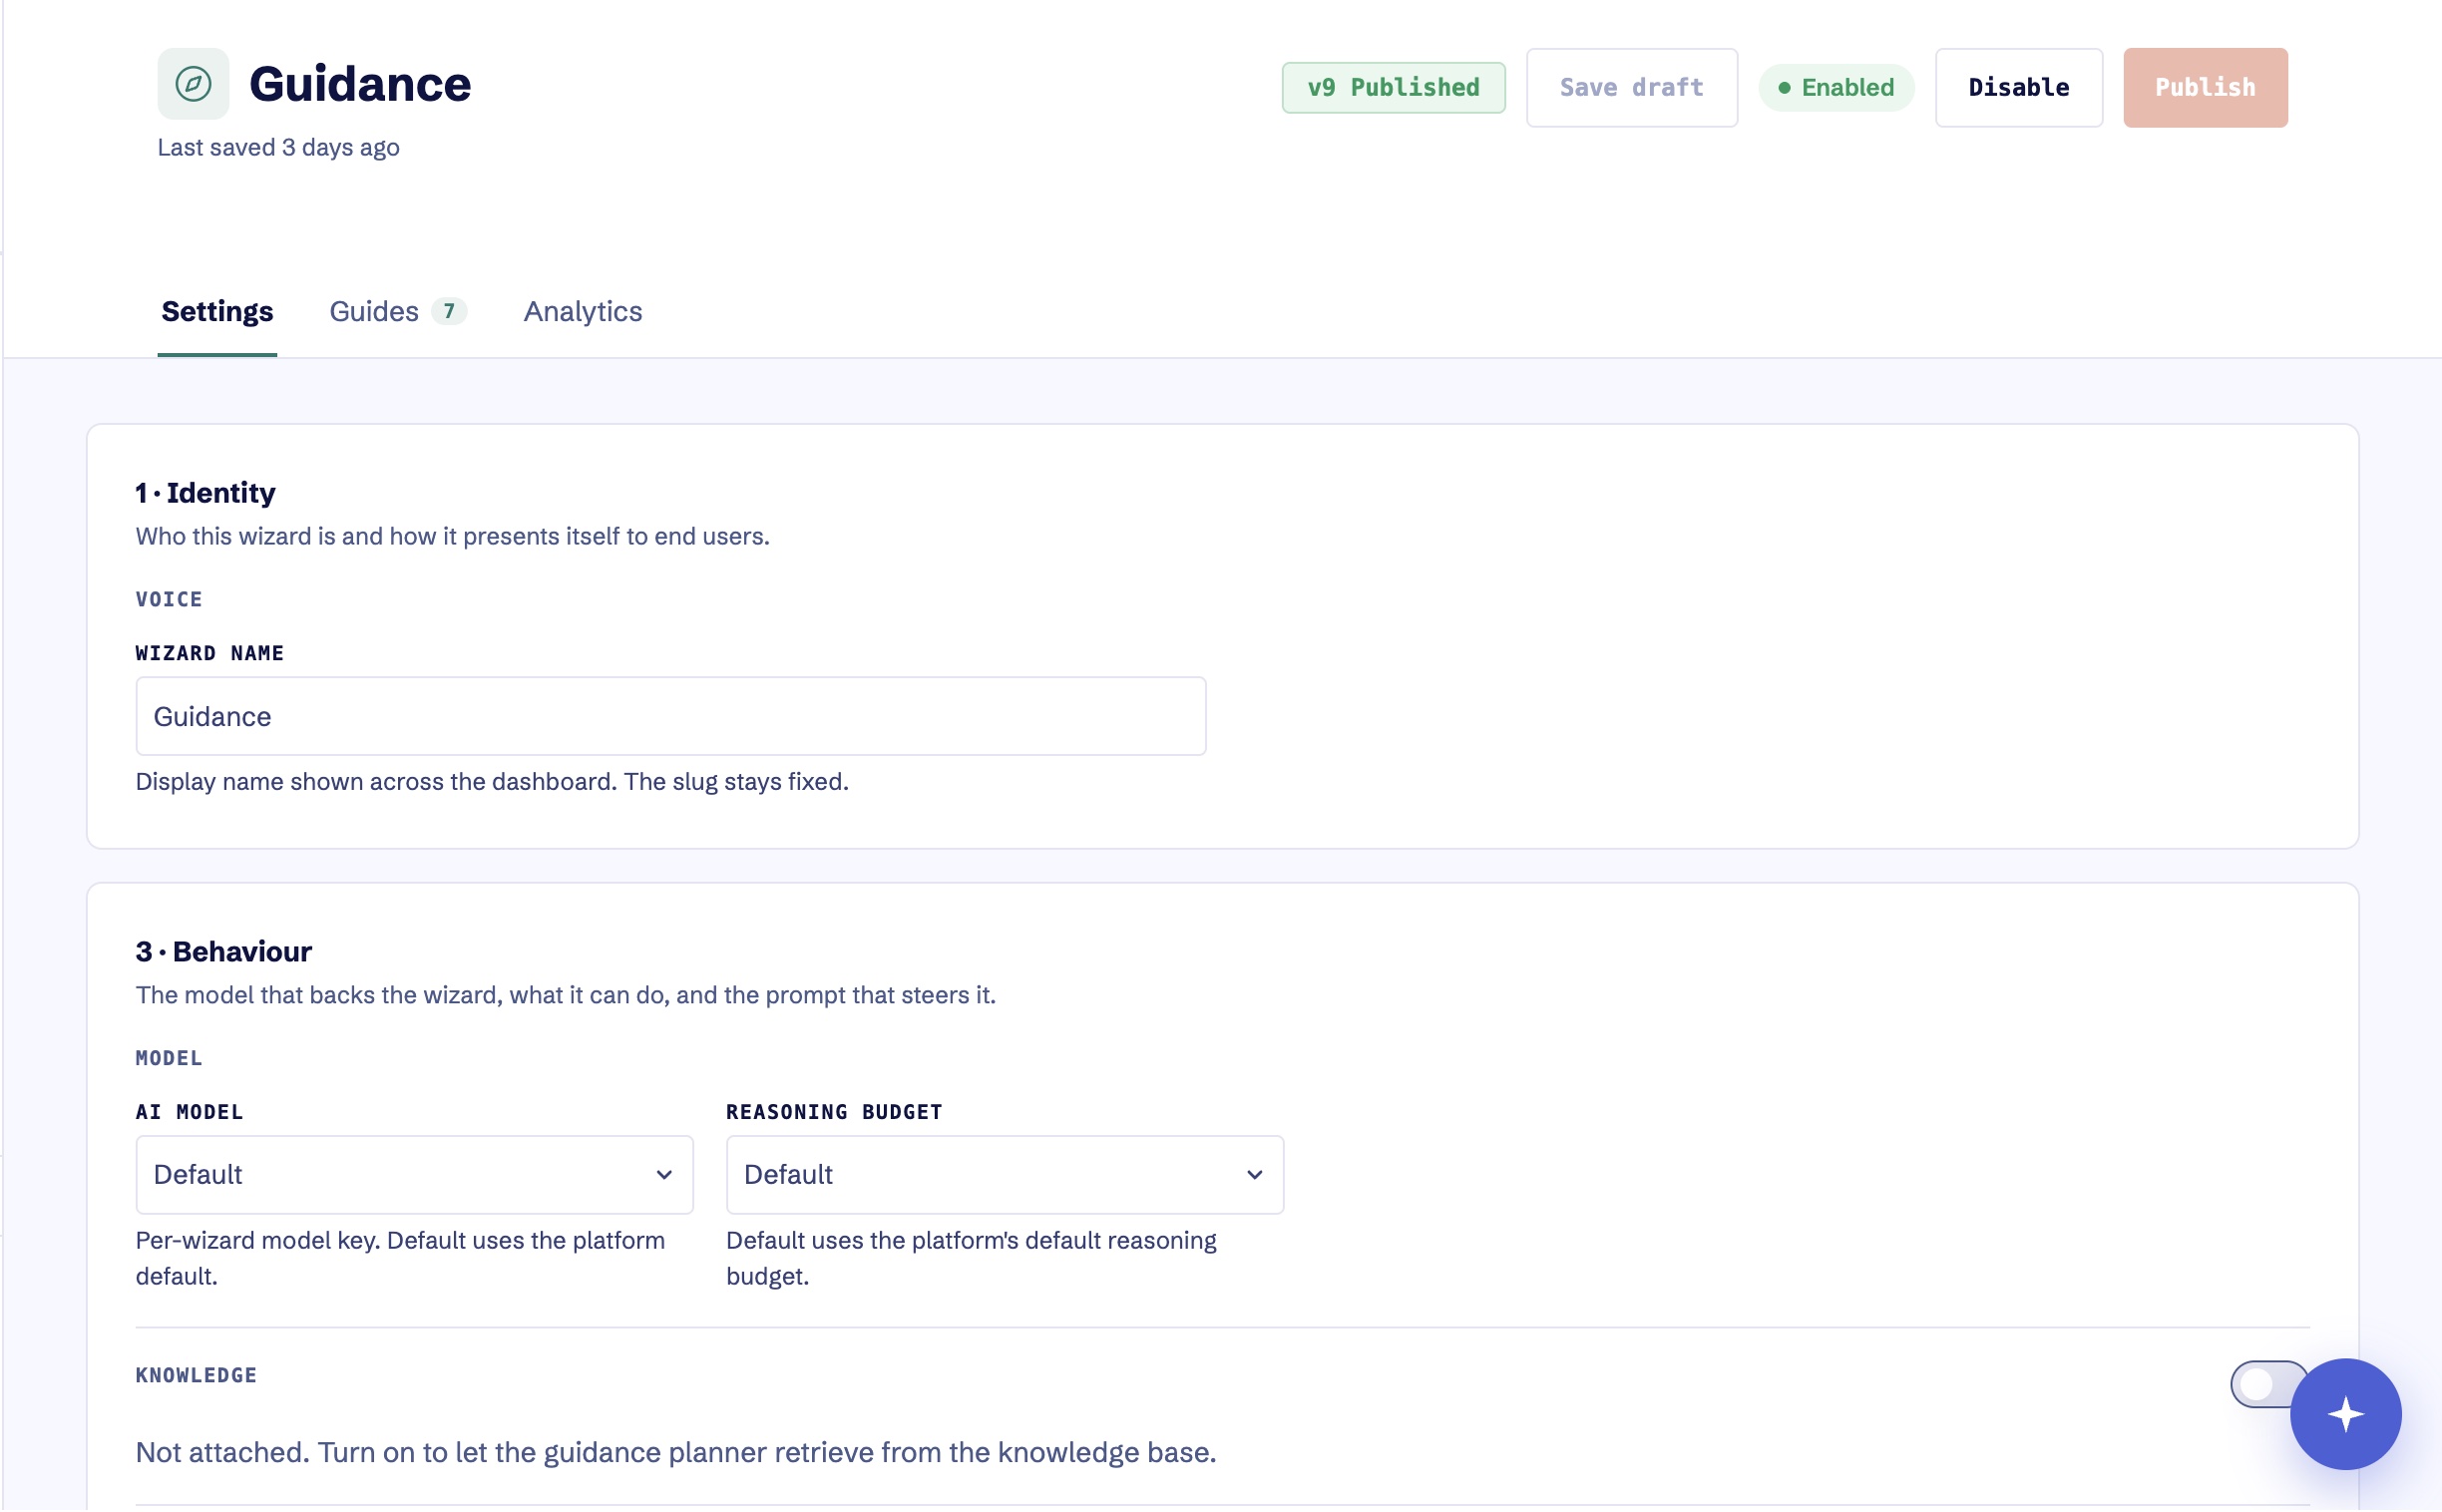Open the Reasoning Budget dropdown
Viewport: 2442px width, 1512px height.
coord(1004,1174)
